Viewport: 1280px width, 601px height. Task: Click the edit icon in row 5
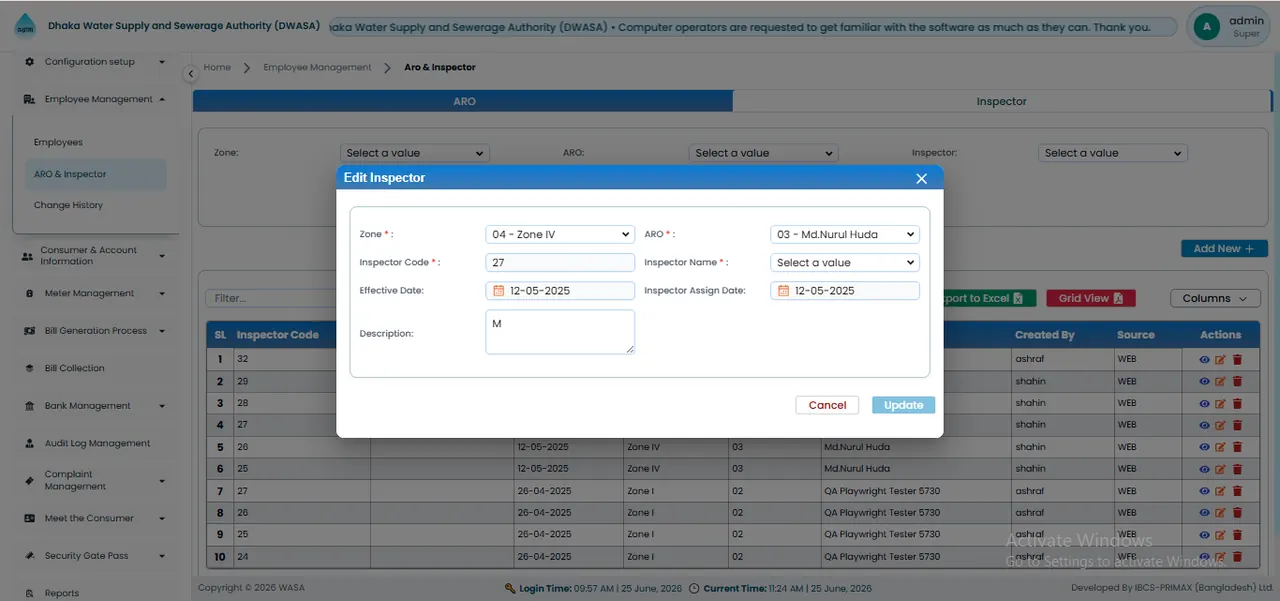pyautogui.click(x=1220, y=447)
